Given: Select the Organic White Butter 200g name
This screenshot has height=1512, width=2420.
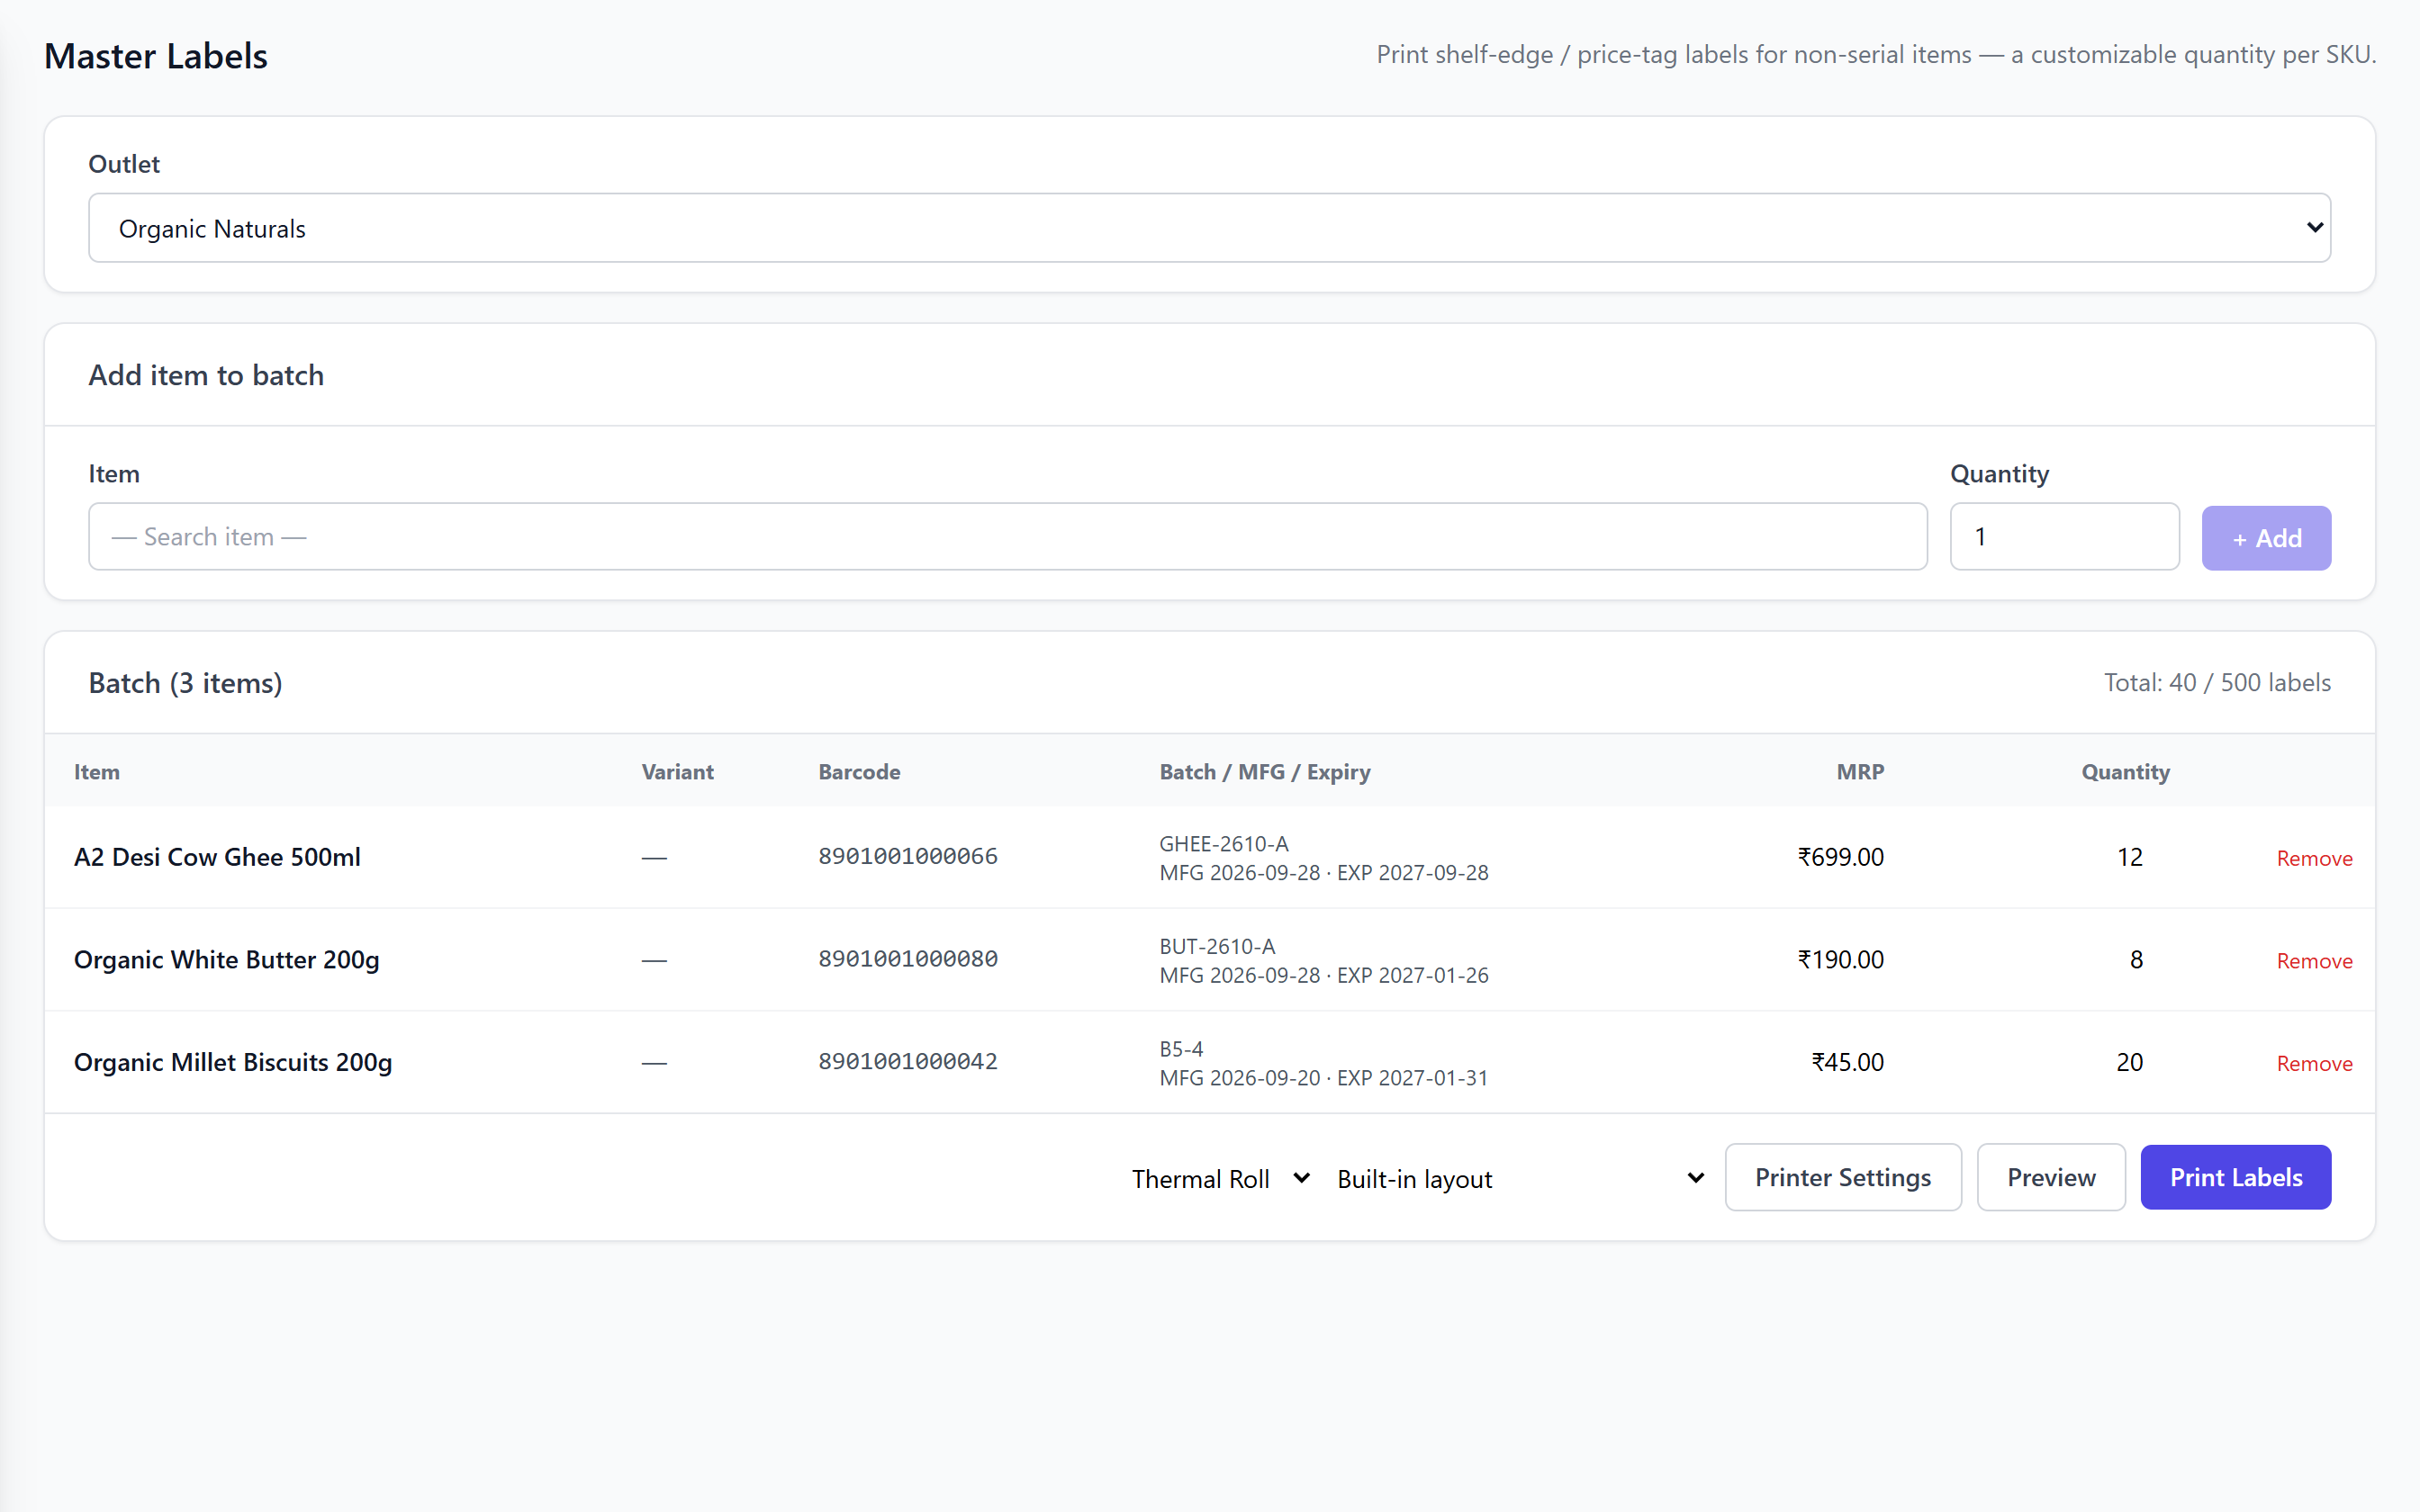Looking at the screenshot, I should coord(227,960).
